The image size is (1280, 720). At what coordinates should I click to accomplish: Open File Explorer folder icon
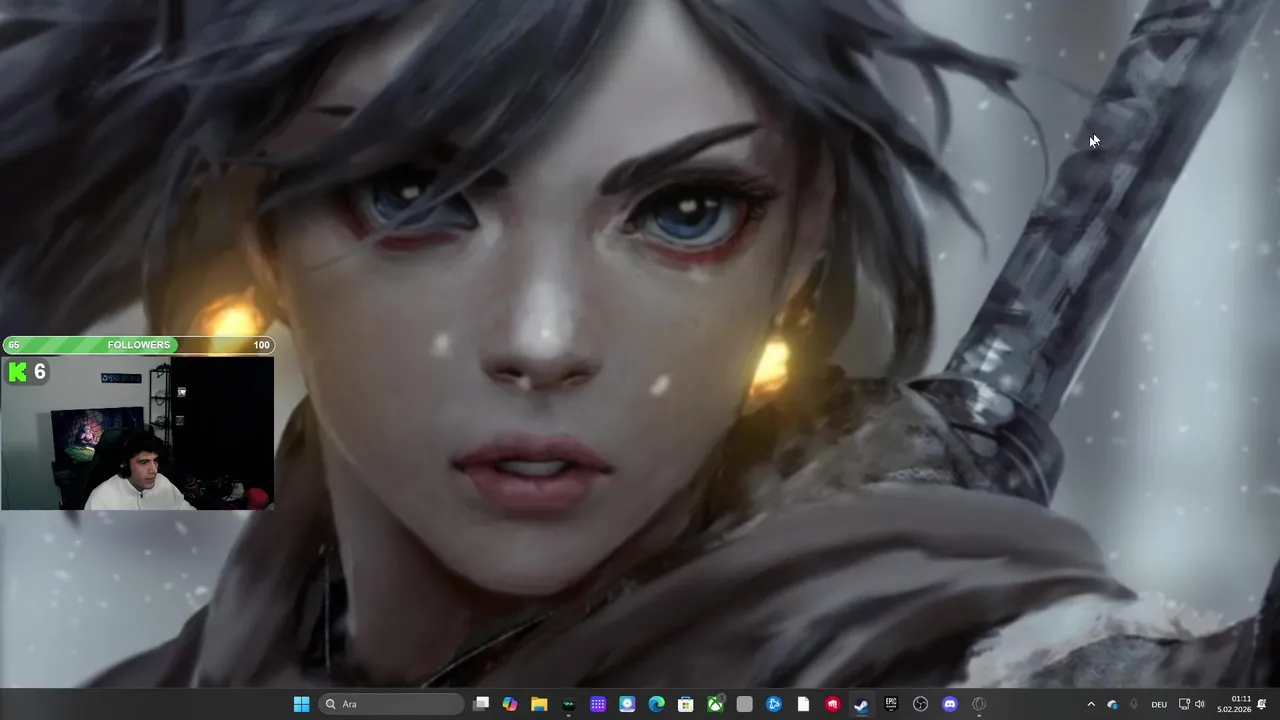click(x=539, y=704)
